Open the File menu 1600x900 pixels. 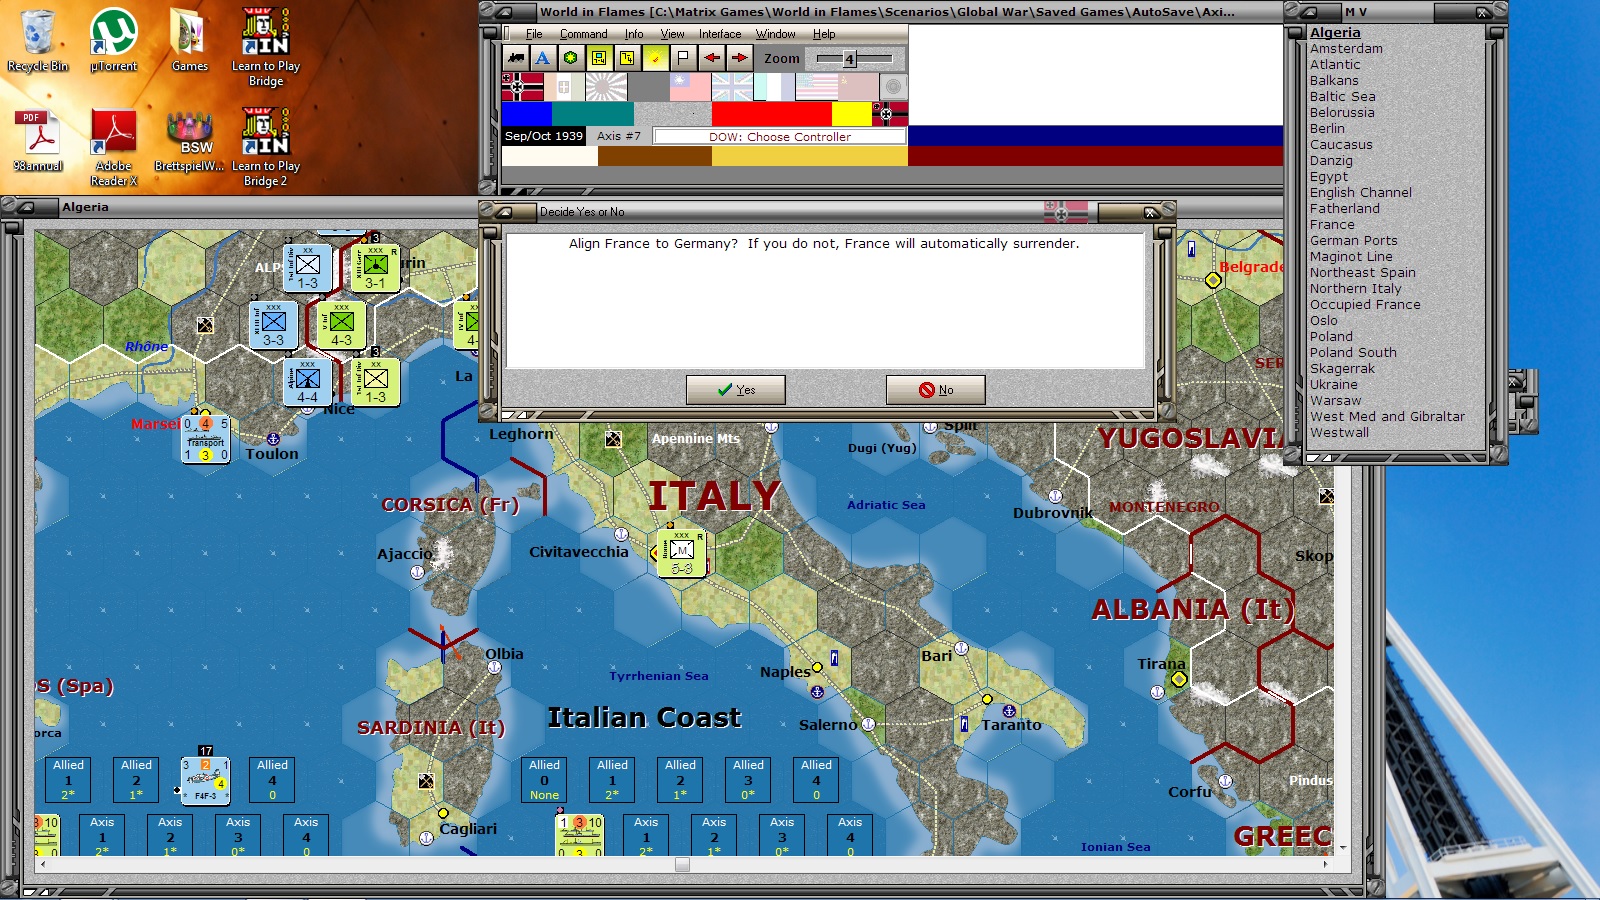click(534, 34)
